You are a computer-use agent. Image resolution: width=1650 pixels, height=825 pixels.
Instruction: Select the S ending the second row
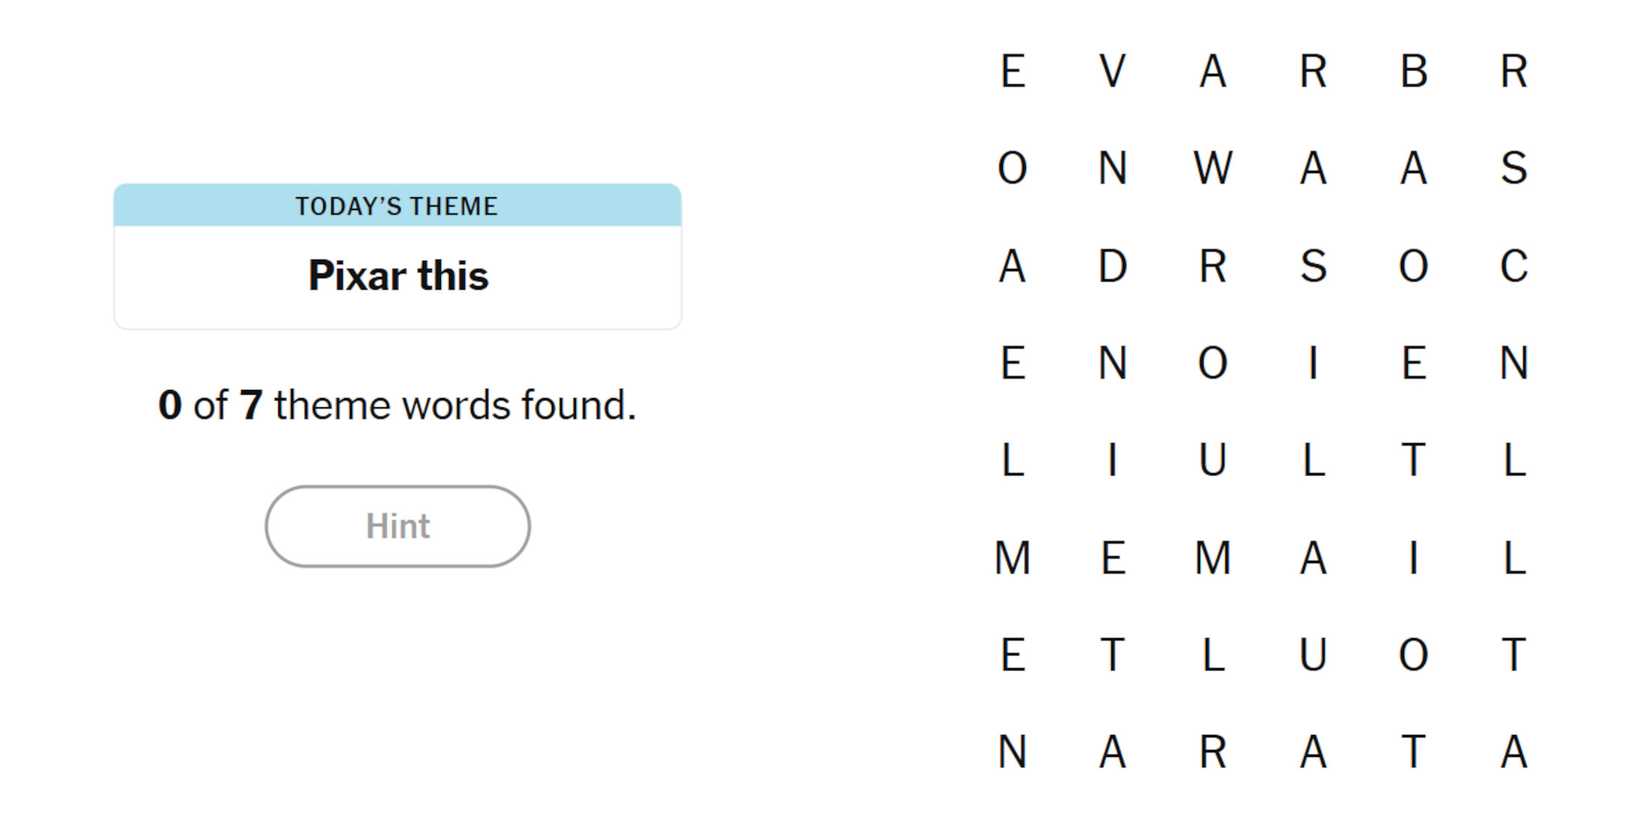[x=1513, y=168]
